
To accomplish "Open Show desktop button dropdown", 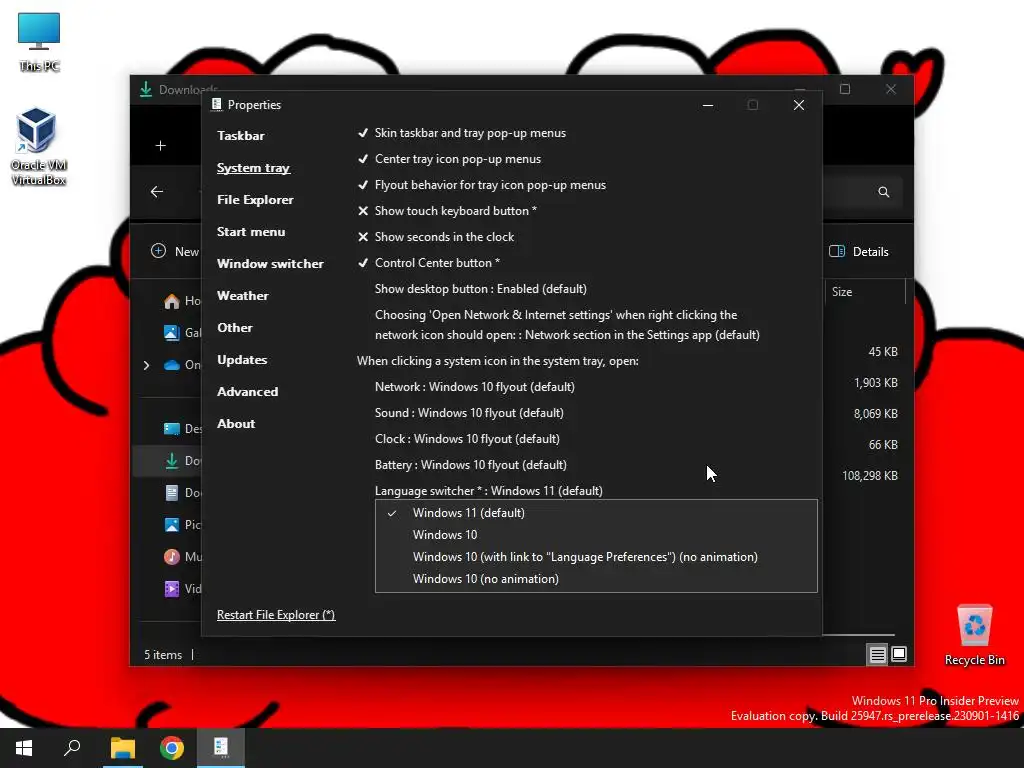I will tap(481, 289).
